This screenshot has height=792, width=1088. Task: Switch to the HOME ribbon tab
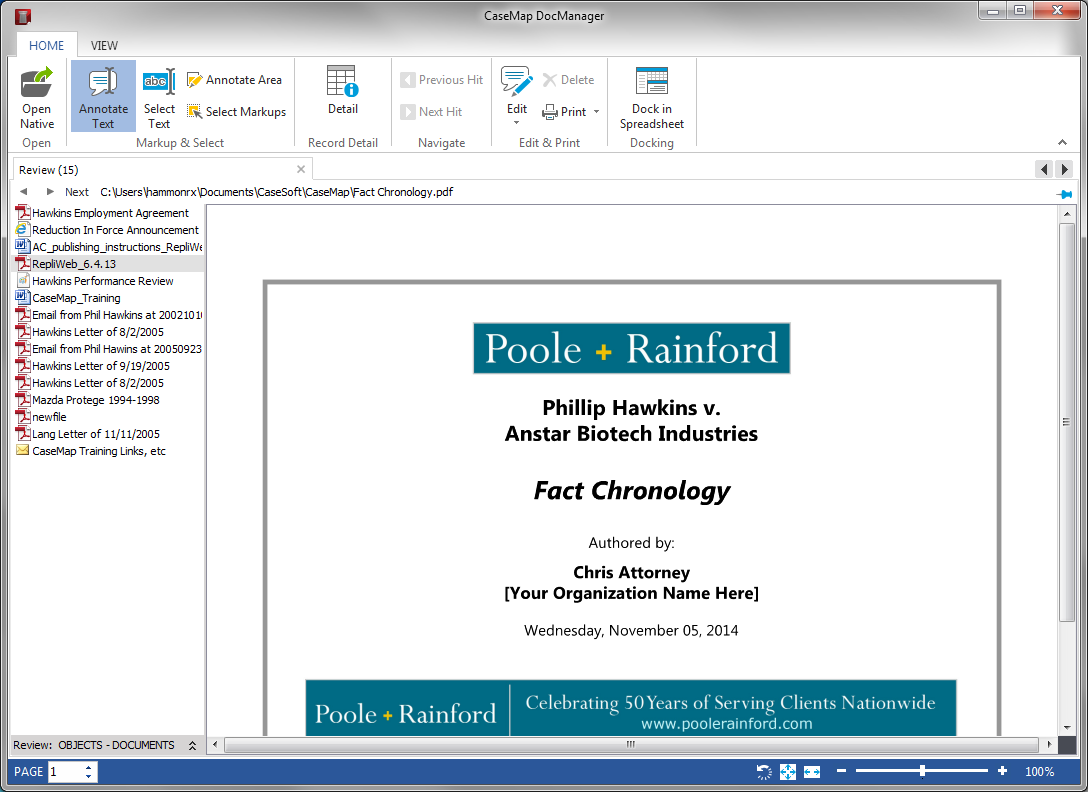(46, 46)
